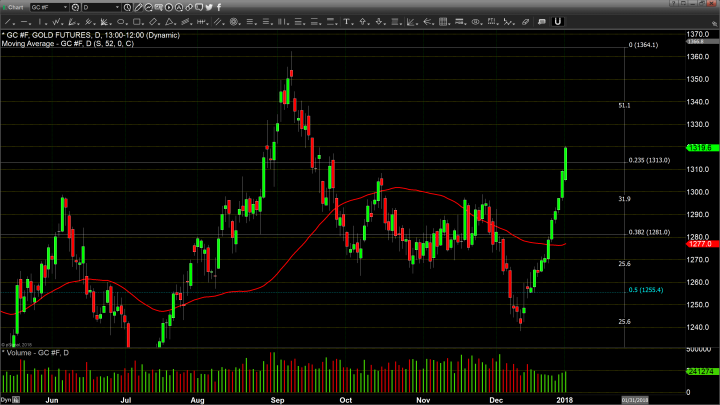Click the help question mark window button
The height and width of the screenshot is (405, 720).
click(x=673, y=3)
